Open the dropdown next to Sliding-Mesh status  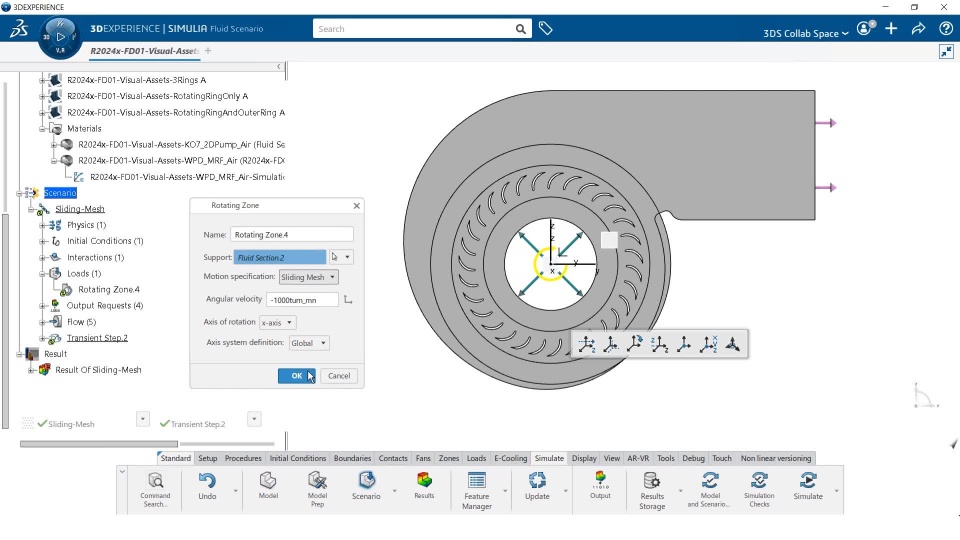[143, 419]
